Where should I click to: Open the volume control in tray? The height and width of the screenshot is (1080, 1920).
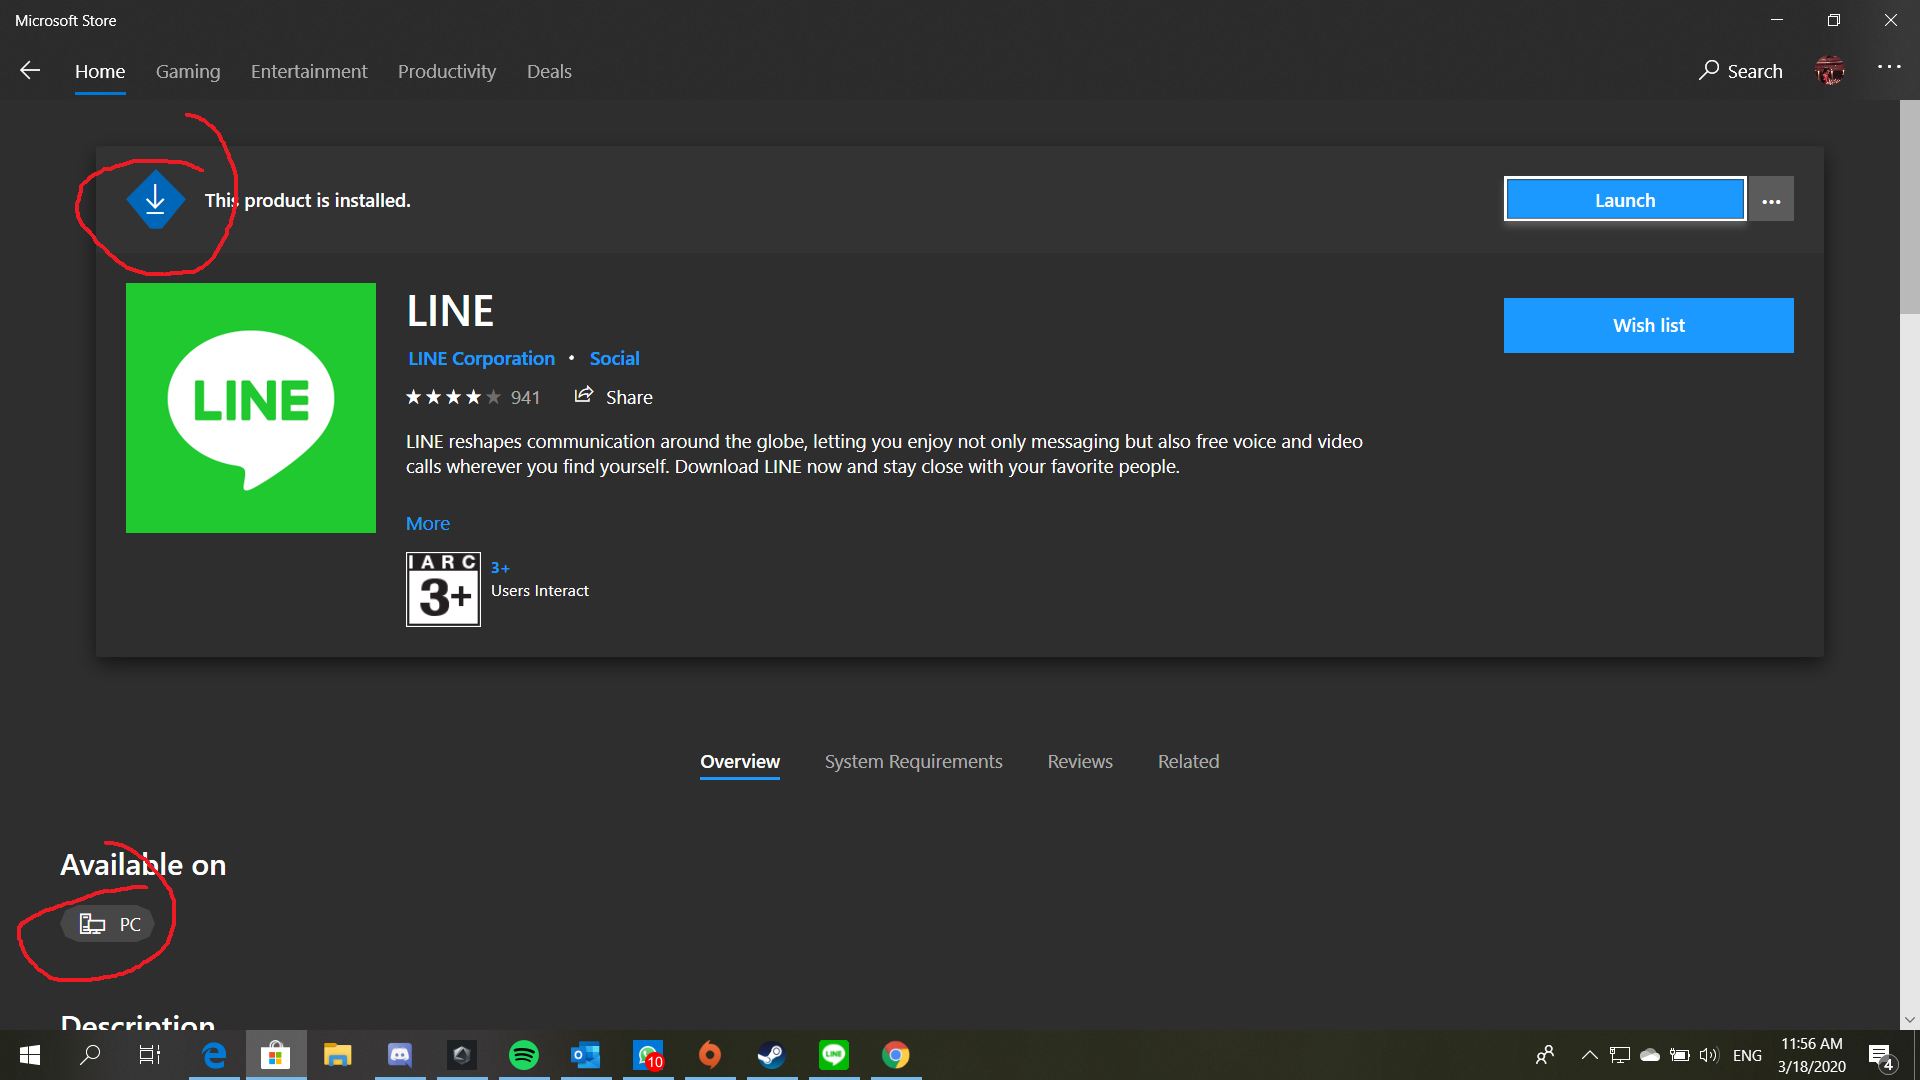1709,1055
